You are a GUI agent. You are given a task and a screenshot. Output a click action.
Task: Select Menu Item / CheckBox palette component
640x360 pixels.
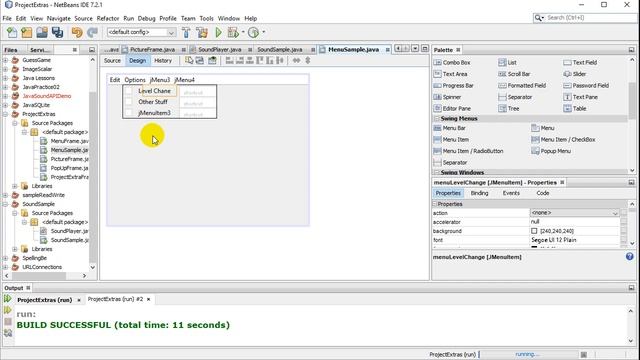pyautogui.click(x=563, y=140)
